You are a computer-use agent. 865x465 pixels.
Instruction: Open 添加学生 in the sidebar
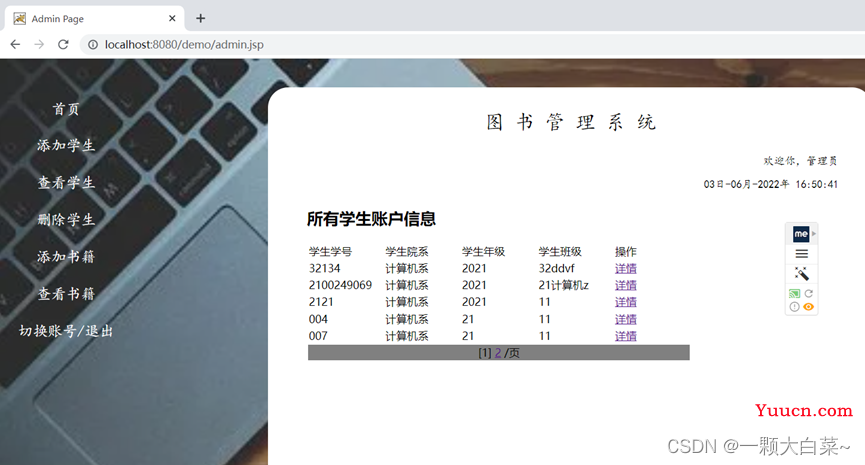66,146
